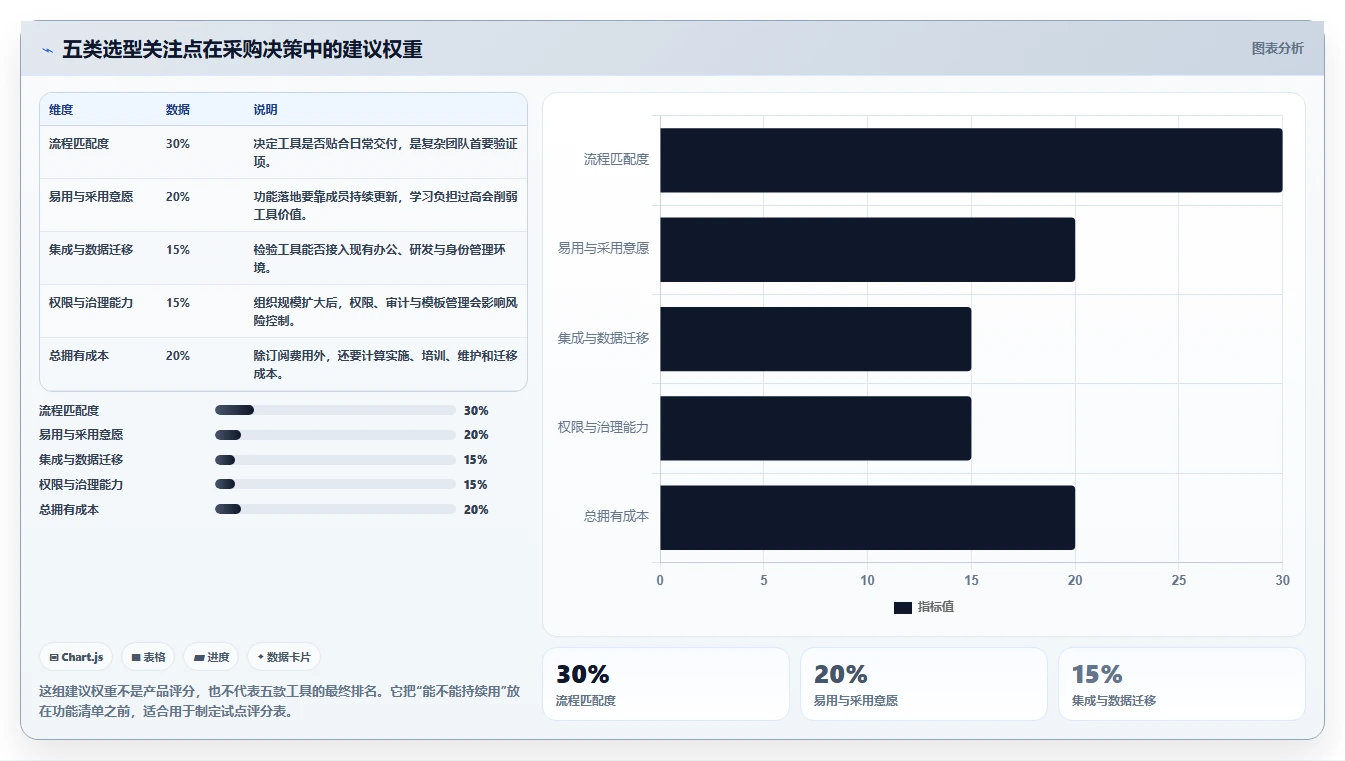
Task: Click the 总拥有成本 y-axis label on the chart
Action: point(616,517)
